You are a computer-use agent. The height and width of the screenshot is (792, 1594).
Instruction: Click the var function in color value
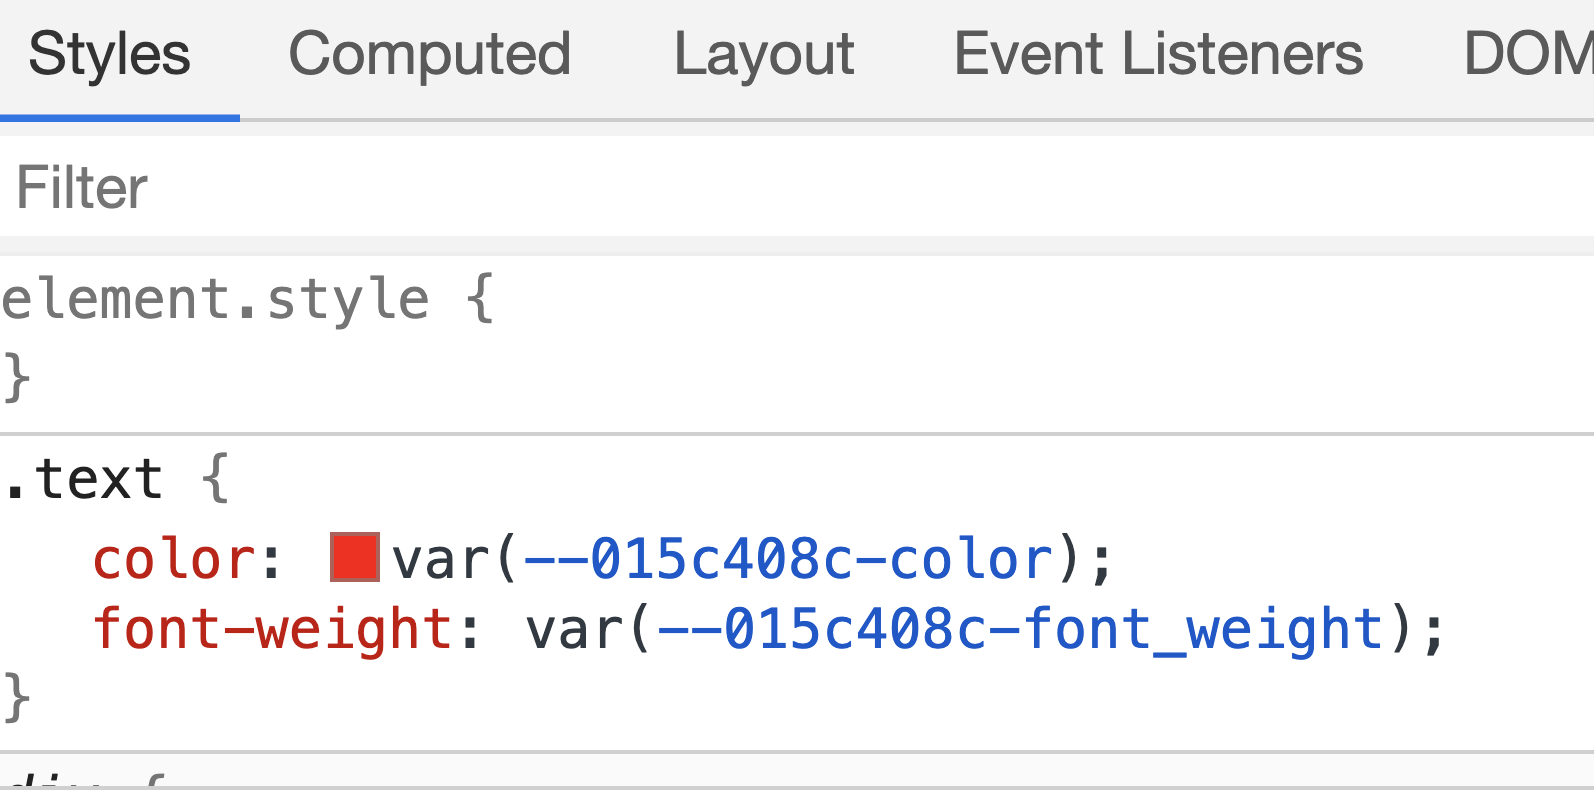(440, 559)
